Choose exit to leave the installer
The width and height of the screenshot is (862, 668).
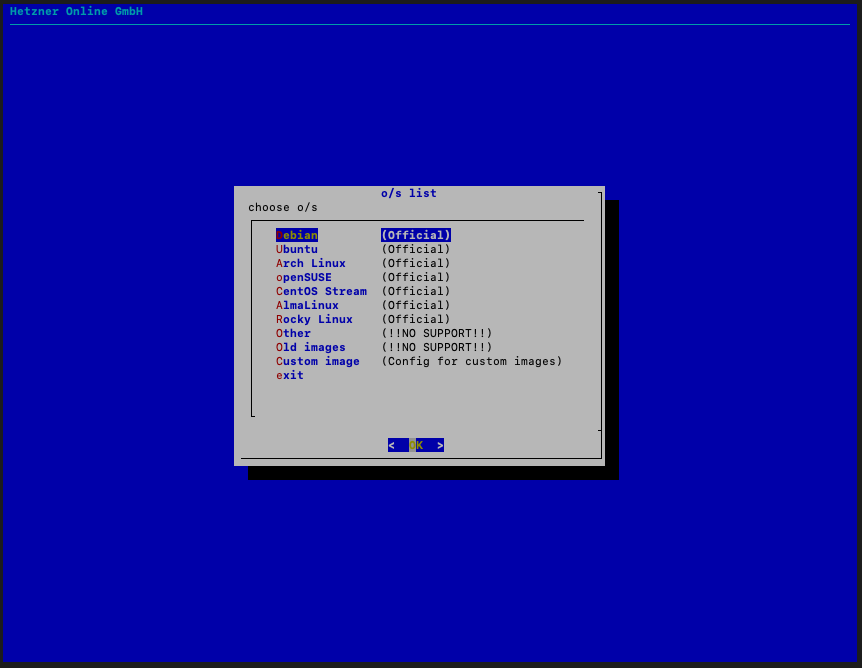tap(289, 375)
